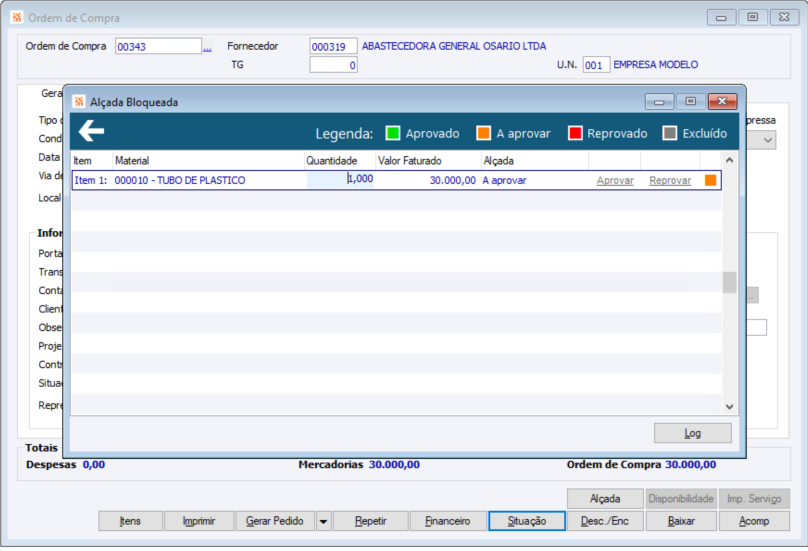Image resolution: width=808 pixels, height=551 pixels.
Task: Click the Valor Faturado 30.000,00 cell
Action: pyautogui.click(x=428, y=180)
